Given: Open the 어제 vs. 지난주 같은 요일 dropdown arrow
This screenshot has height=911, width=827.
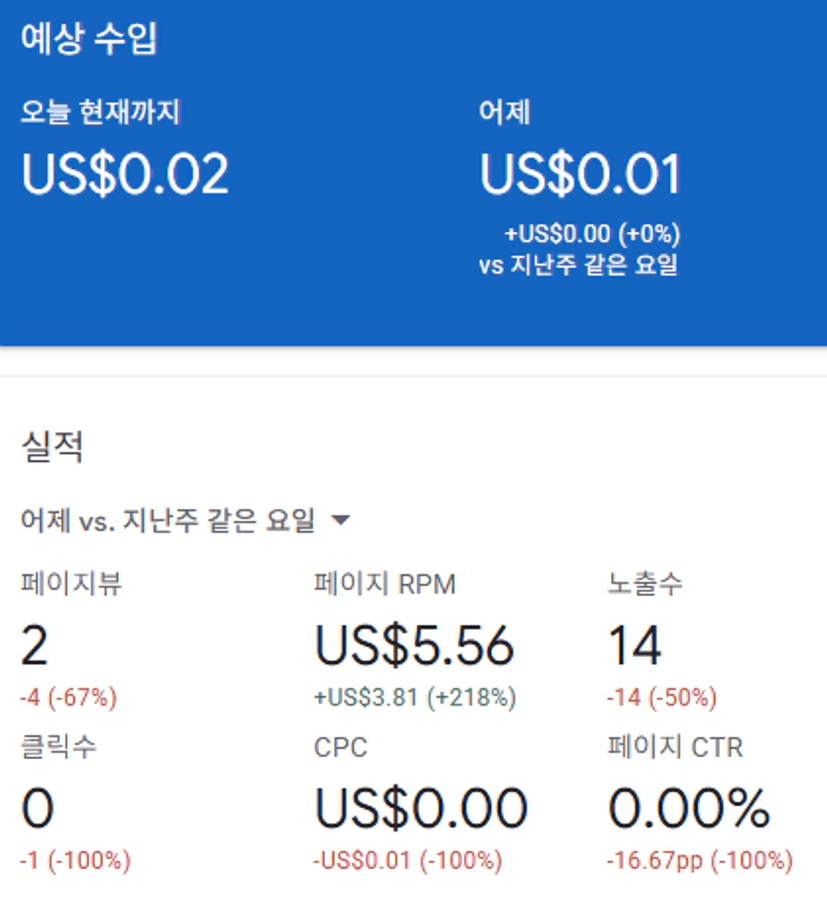Looking at the screenshot, I should [x=341, y=519].
